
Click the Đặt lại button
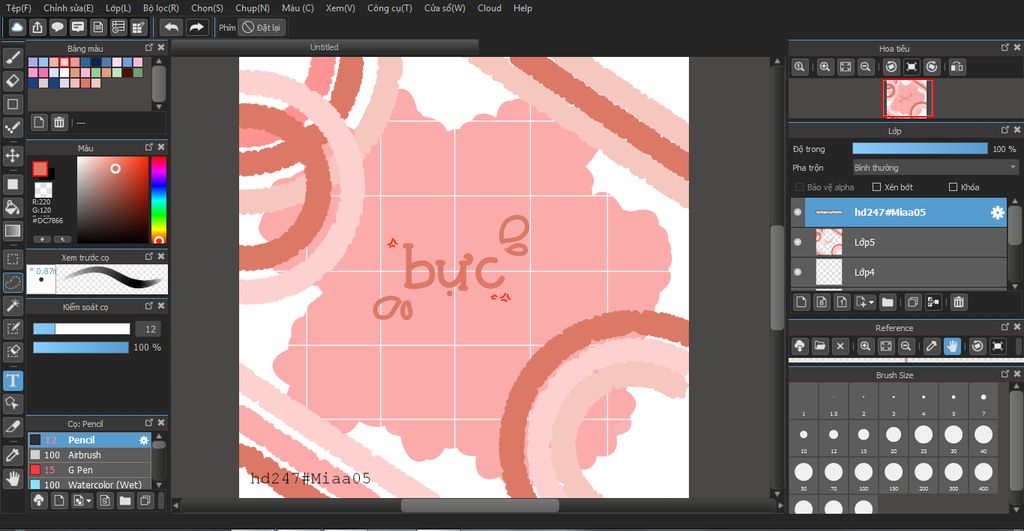coord(262,27)
